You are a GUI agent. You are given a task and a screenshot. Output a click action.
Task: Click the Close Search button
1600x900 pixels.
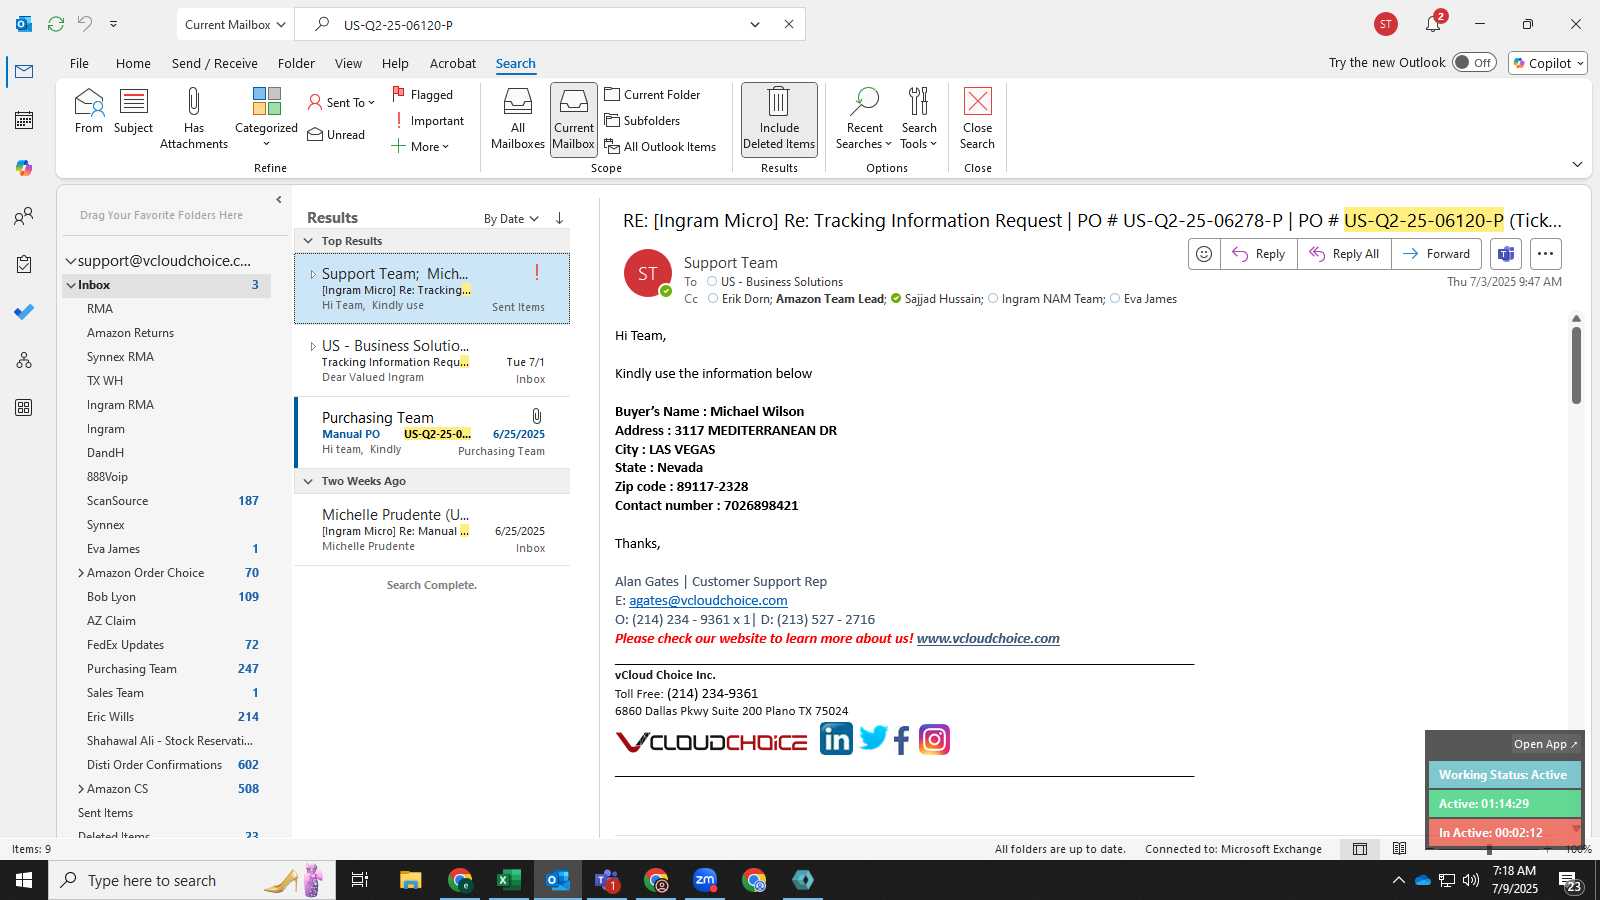pos(977,118)
